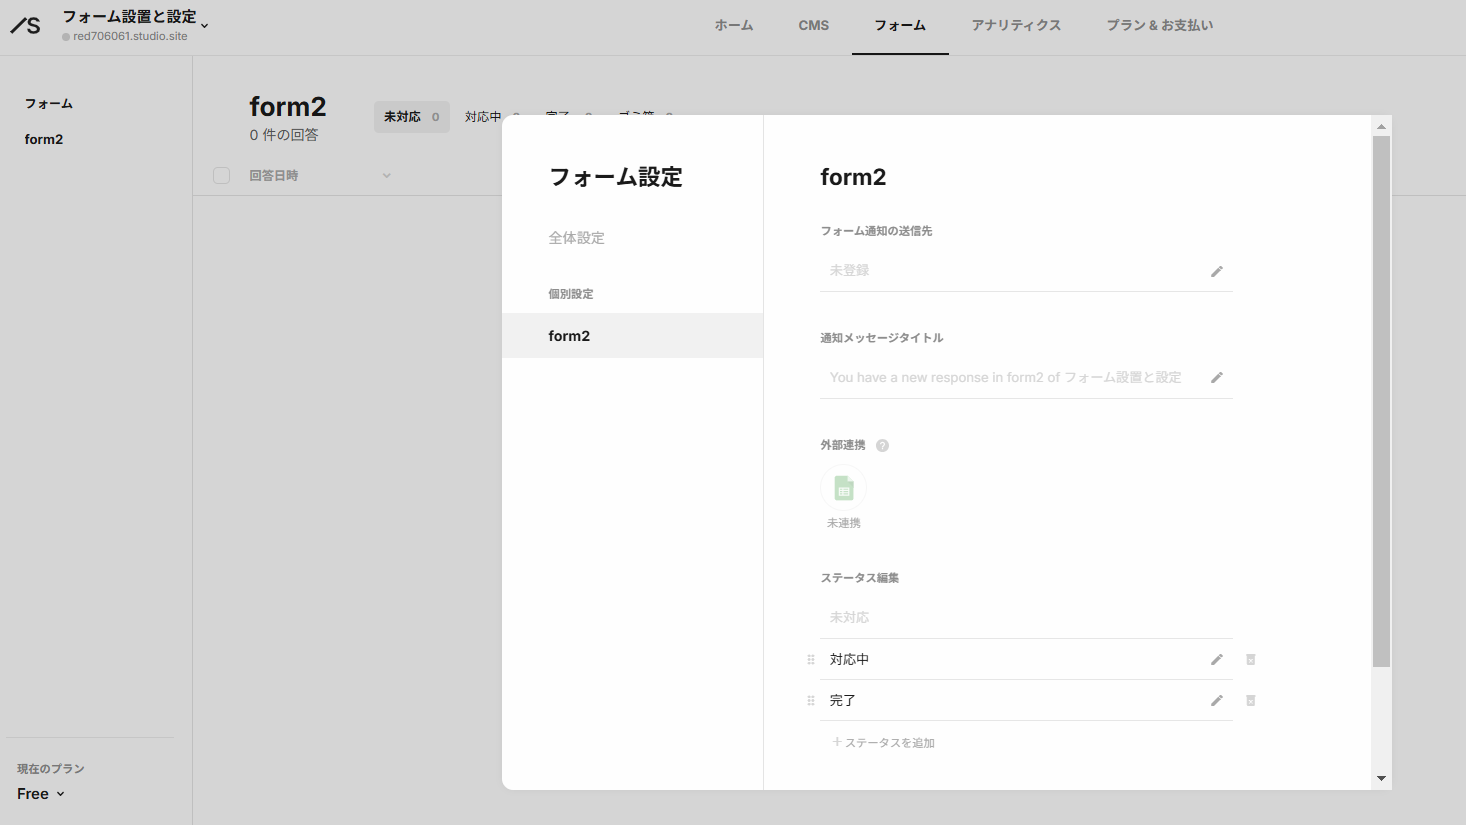
Task: Edit the 完了 status with its pencil icon
Action: tap(1217, 700)
